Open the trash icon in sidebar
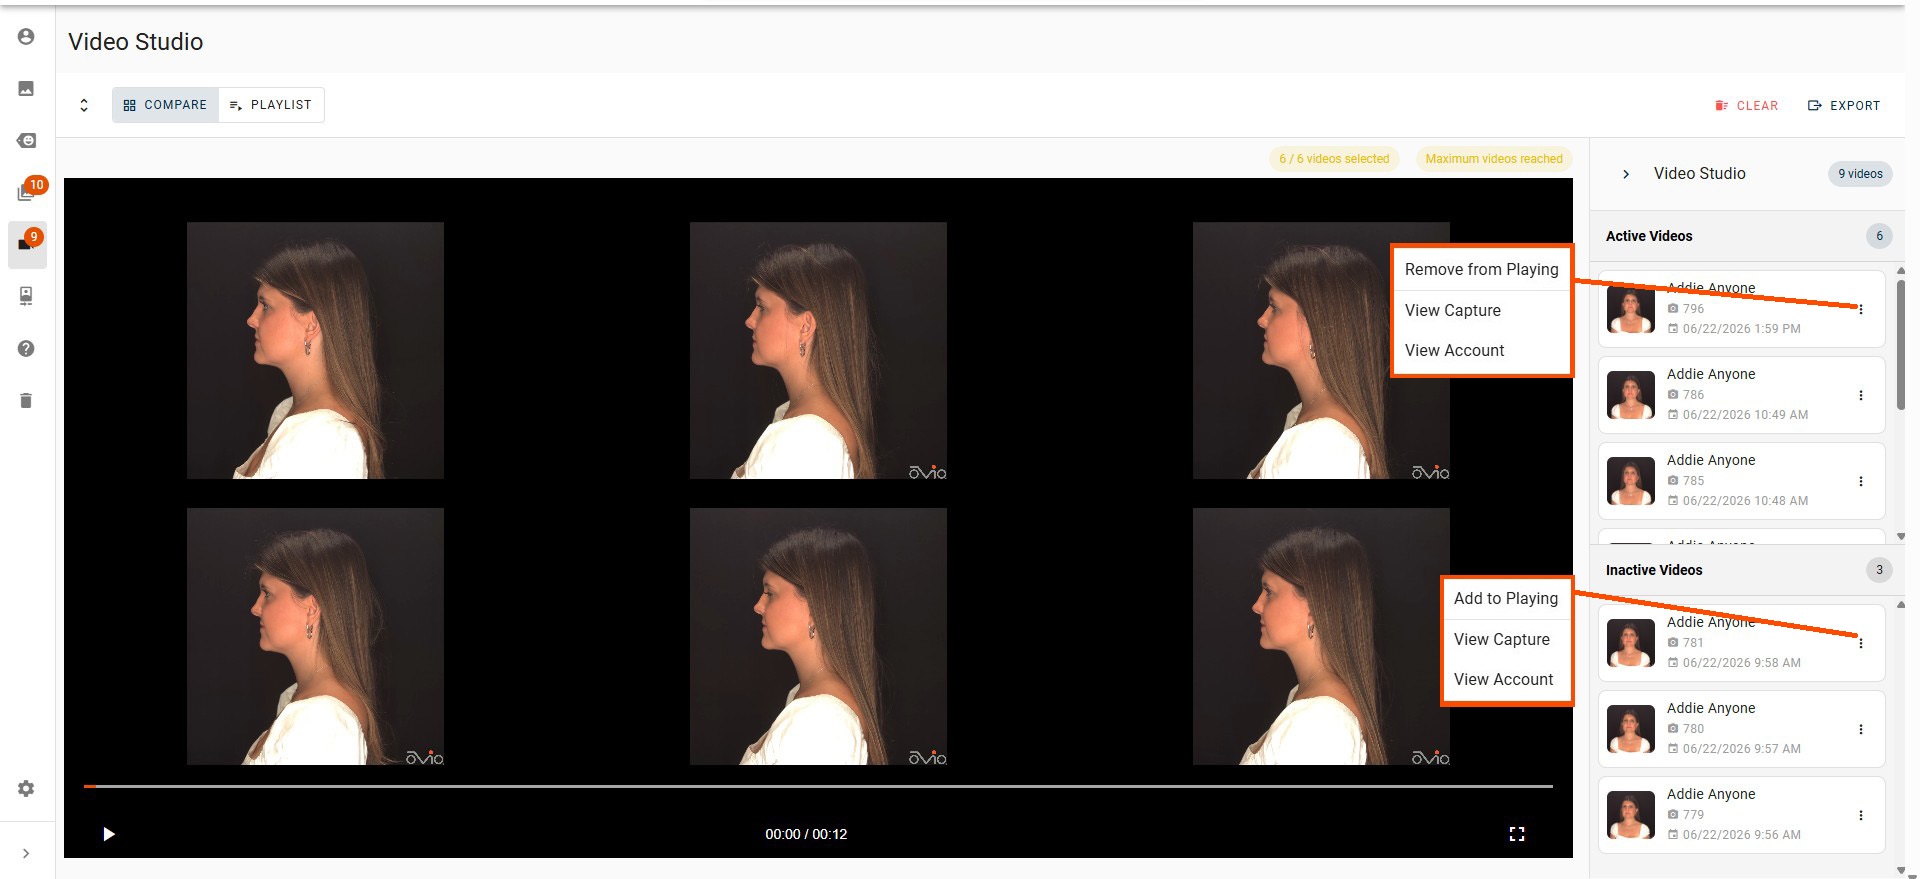 [x=26, y=401]
